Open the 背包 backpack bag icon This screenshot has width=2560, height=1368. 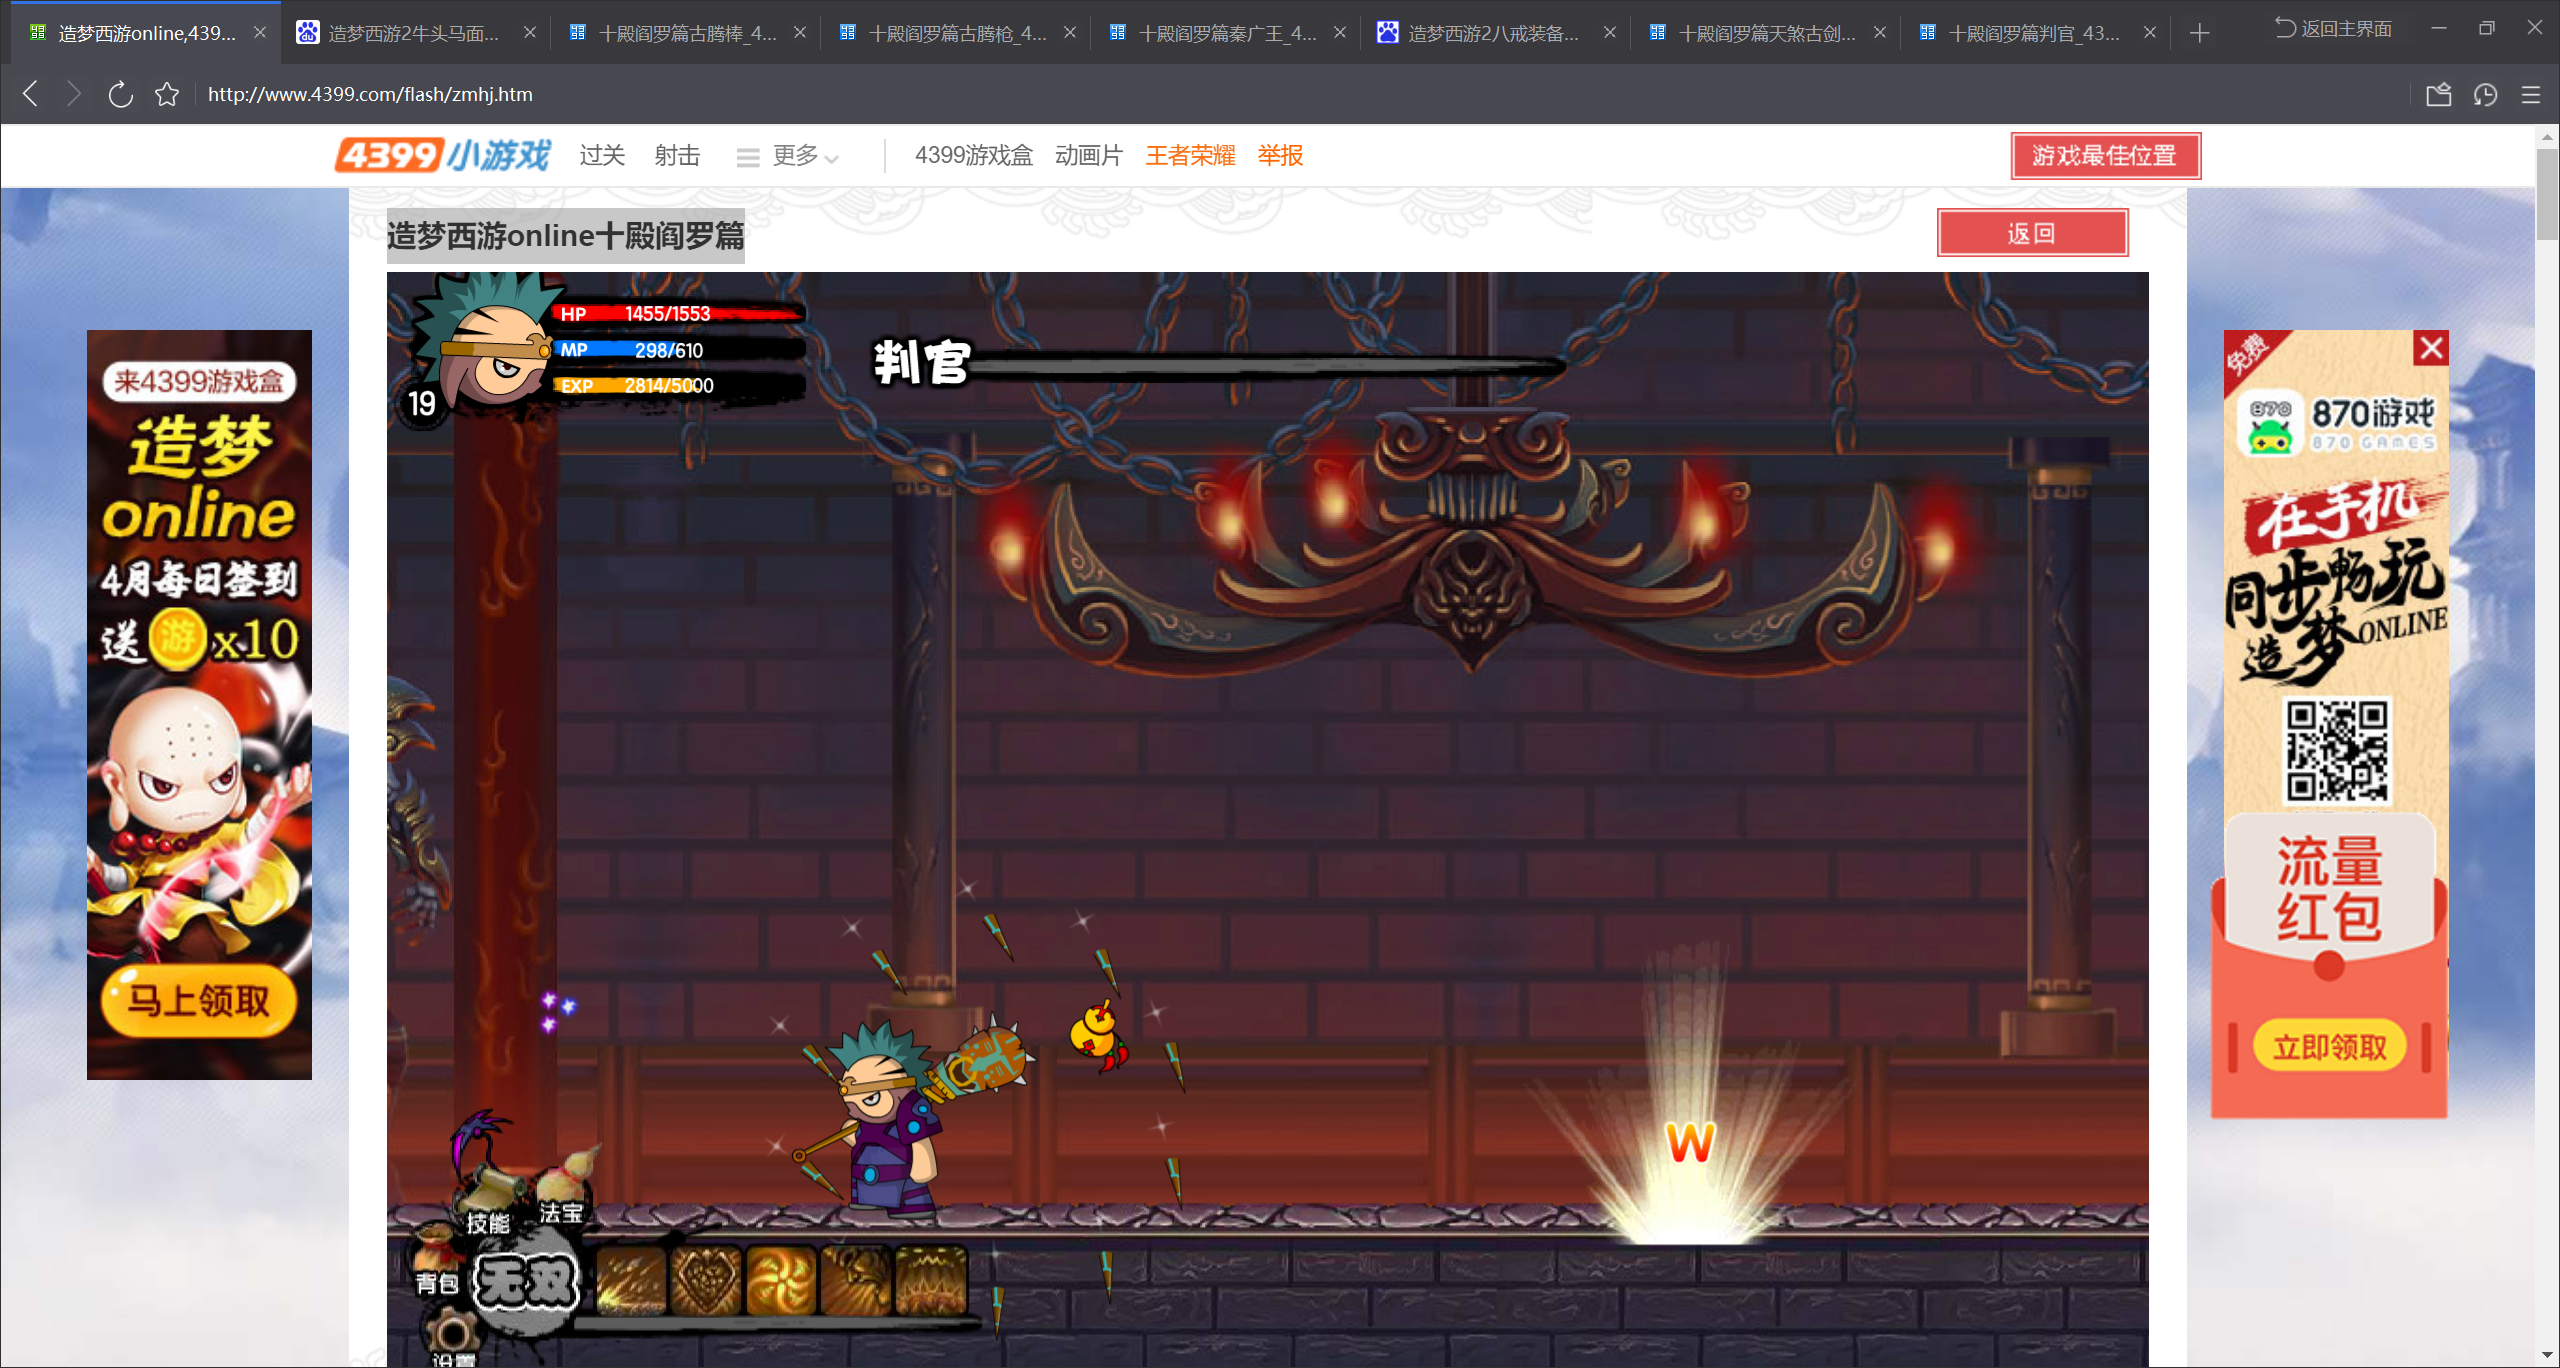(x=436, y=1262)
